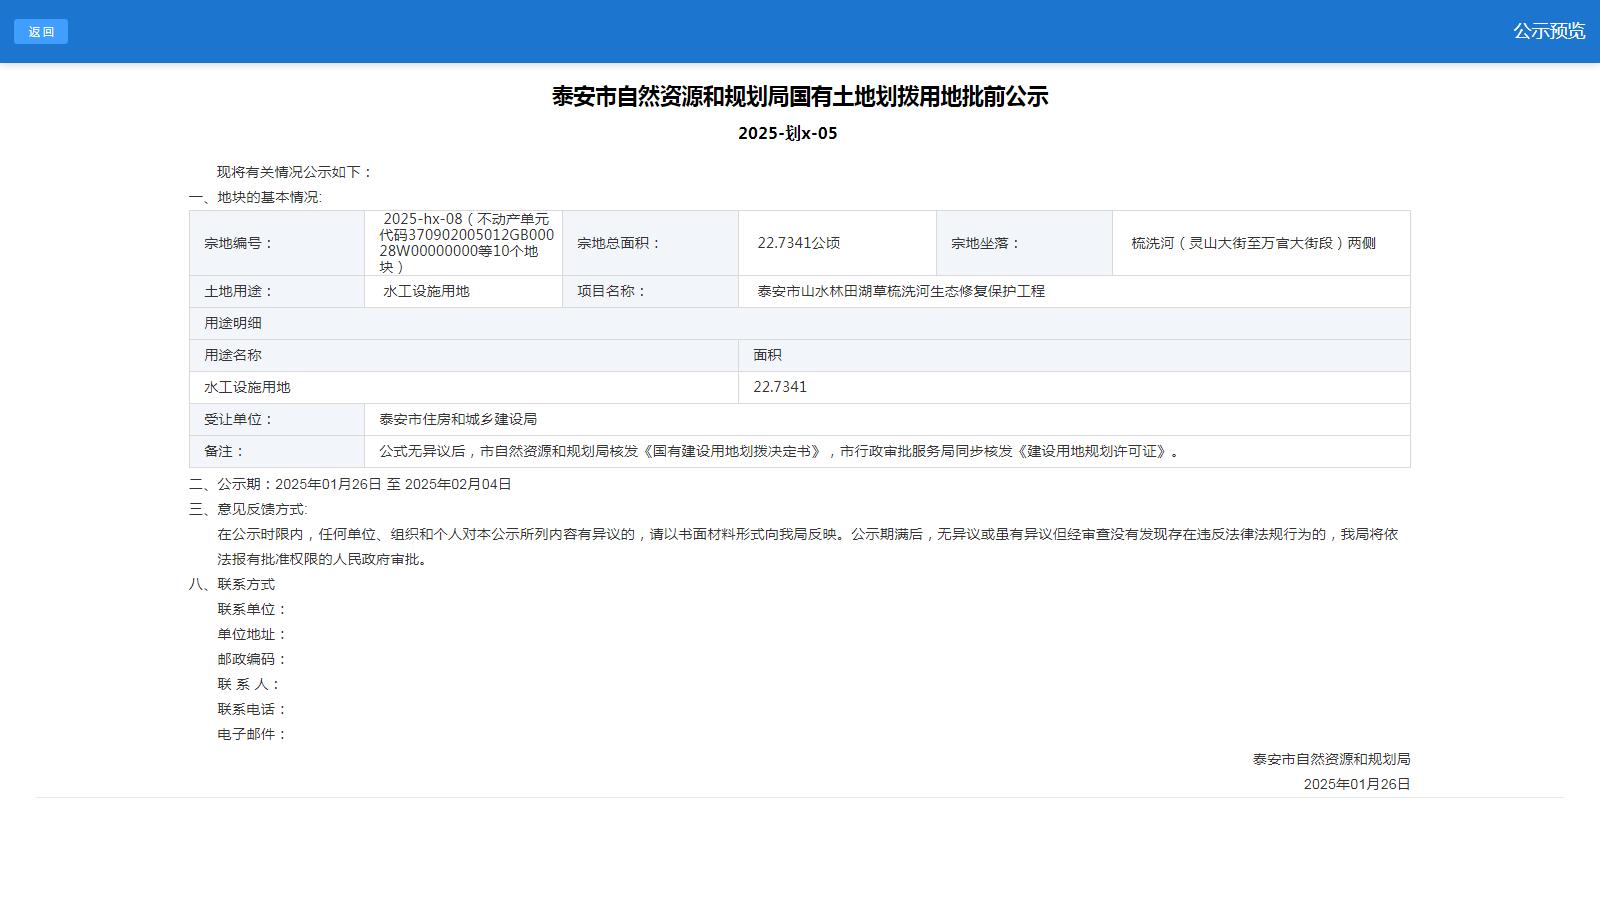1600x899 pixels.
Task: Click the project name 泰安市山水林田湖草梳洗河生态修复保护工程
Action: coord(901,291)
